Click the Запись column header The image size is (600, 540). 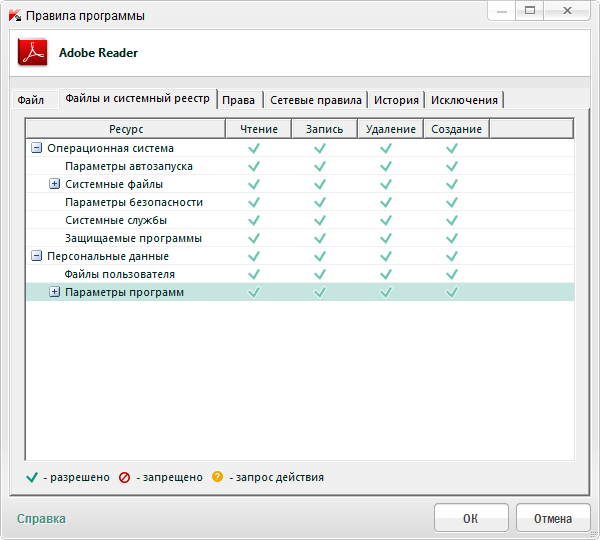324,129
